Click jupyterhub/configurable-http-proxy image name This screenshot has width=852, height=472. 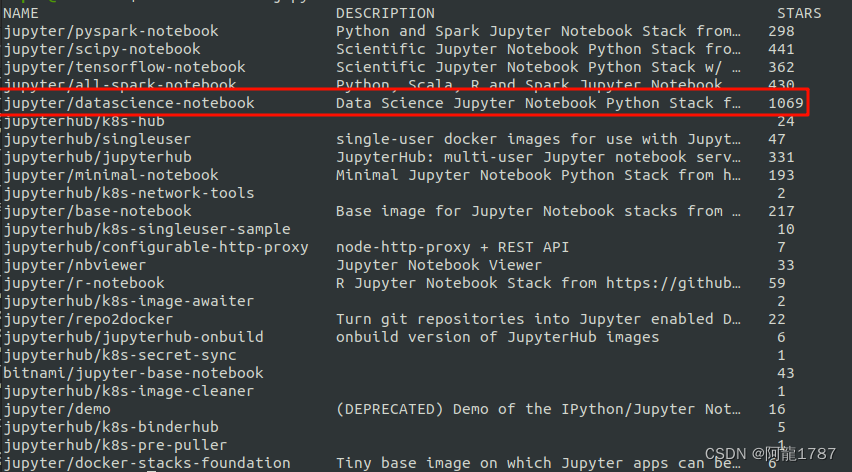tap(156, 247)
